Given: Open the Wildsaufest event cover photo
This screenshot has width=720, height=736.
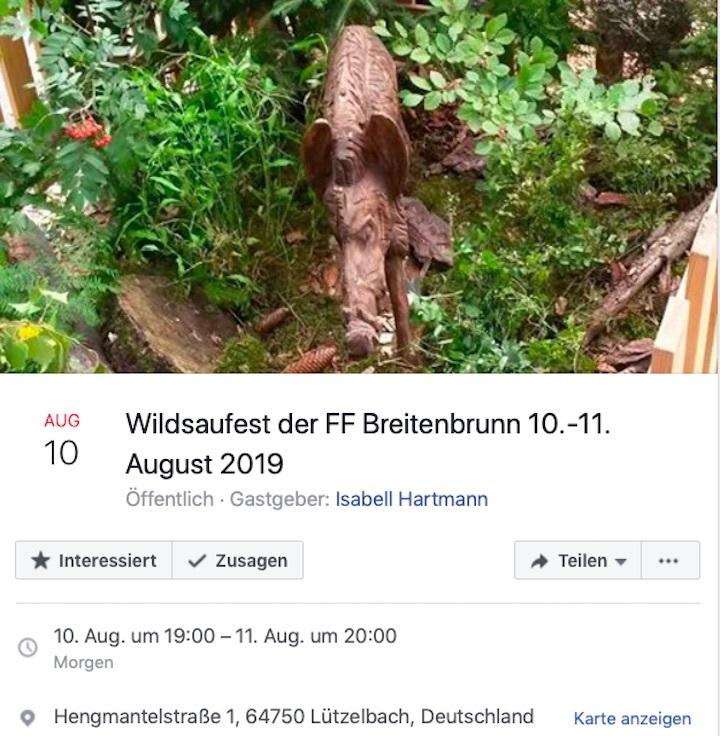Looking at the screenshot, I should click(x=359, y=186).
